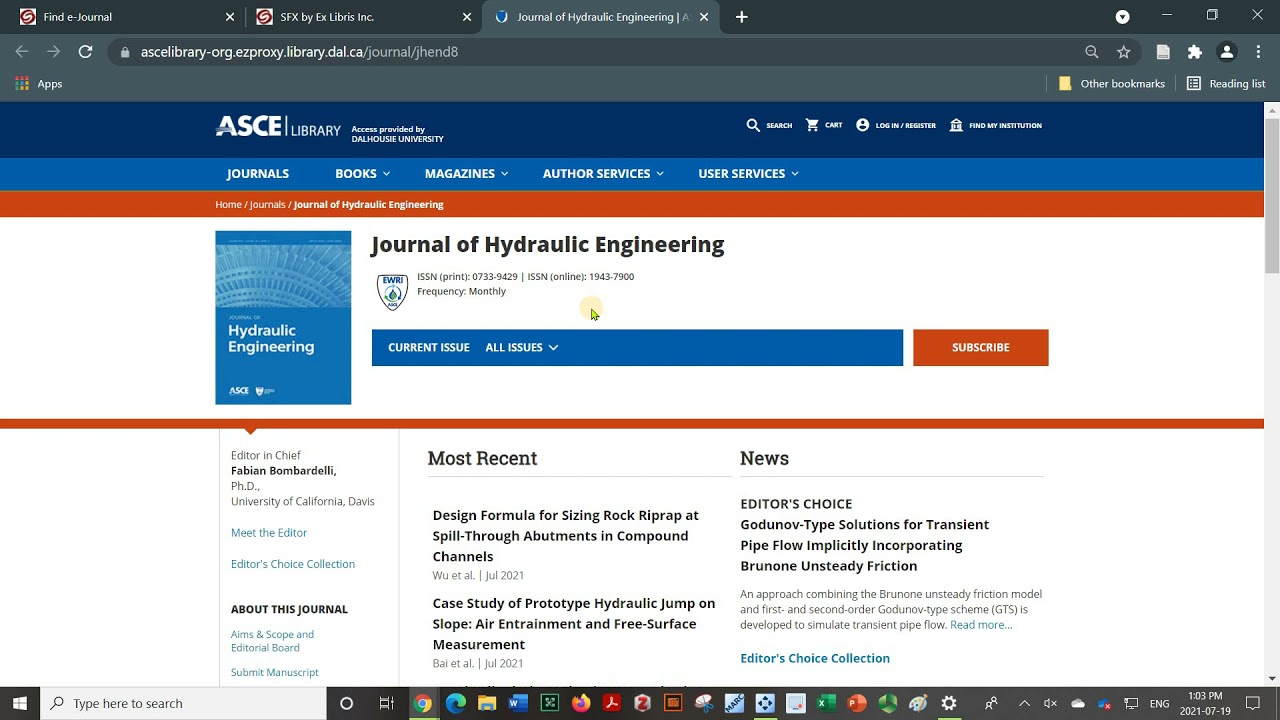
Task: Open the Journals navigation item
Action: click(x=257, y=173)
